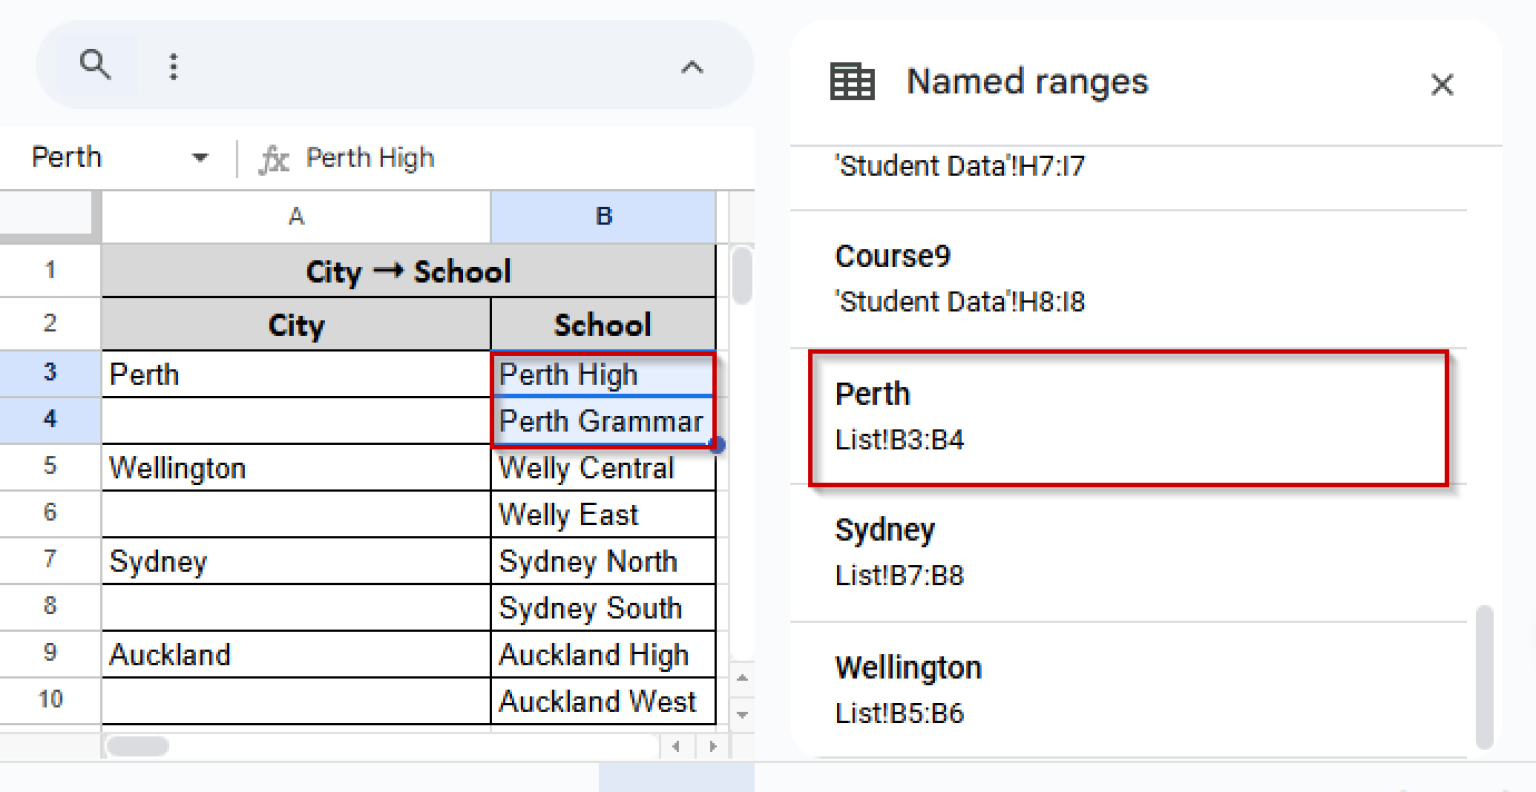The width and height of the screenshot is (1536, 792).
Task: Open search with the magnifying glass icon
Action: pyautogui.click(x=96, y=64)
